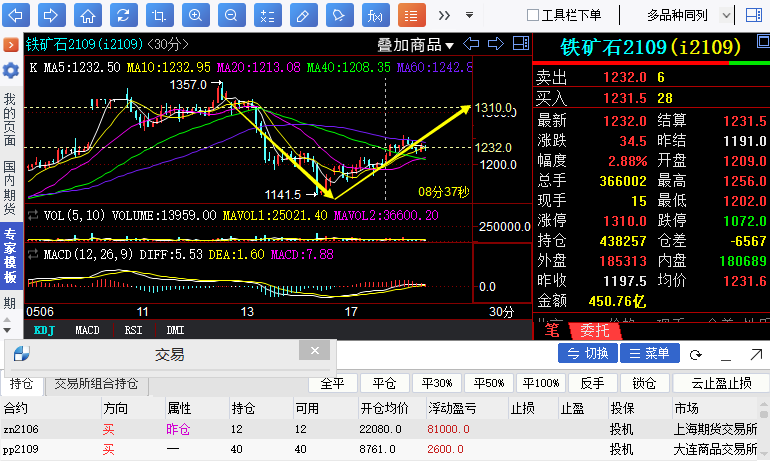Click the 平50% button

(489, 383)
